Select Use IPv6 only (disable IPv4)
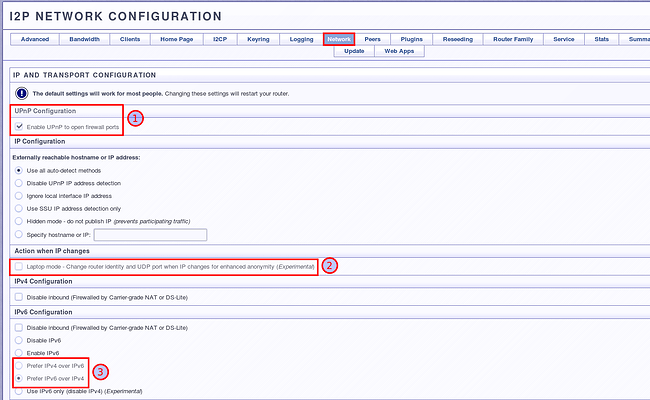The height and width of the screenshot is (400, 650). coord(19,391)
